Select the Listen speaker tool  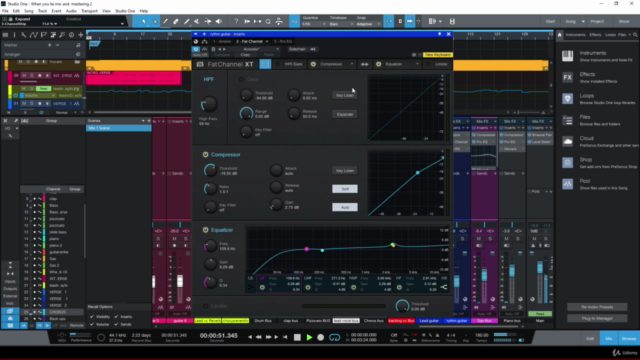219,21
